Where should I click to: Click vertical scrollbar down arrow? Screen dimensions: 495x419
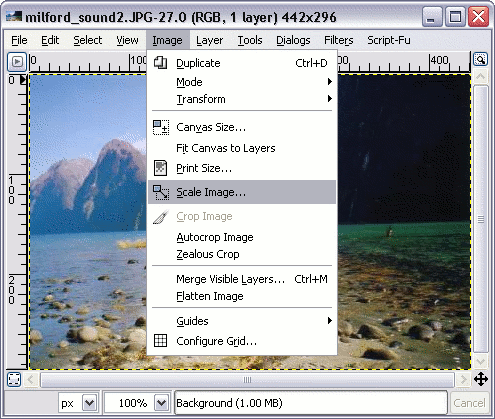pyautogui.click(x=481, y=362)
